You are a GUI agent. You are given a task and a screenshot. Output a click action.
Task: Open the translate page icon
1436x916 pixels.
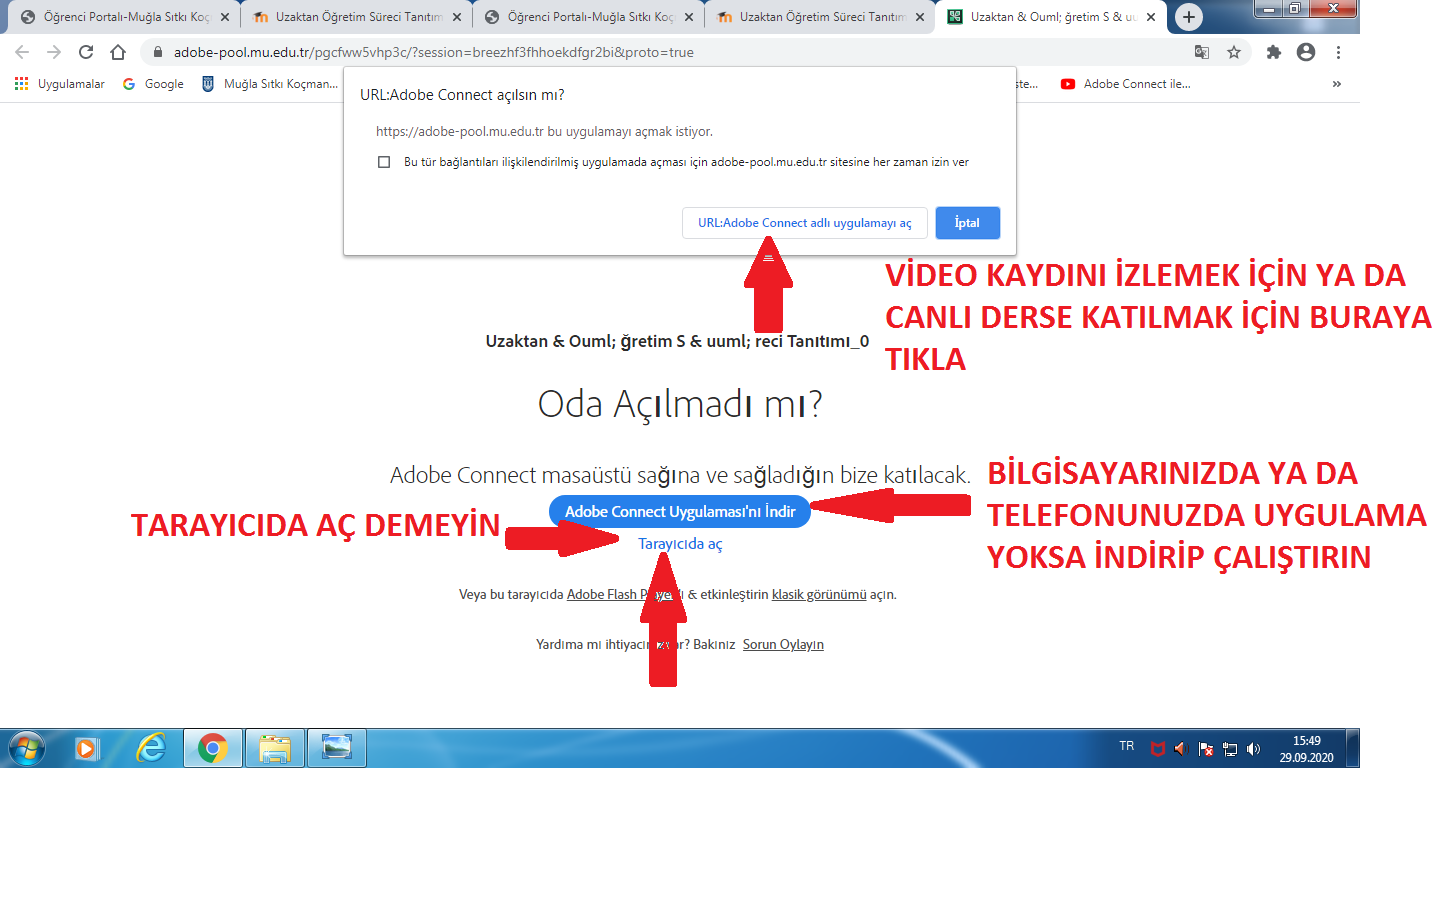[x=1202, y=52]
